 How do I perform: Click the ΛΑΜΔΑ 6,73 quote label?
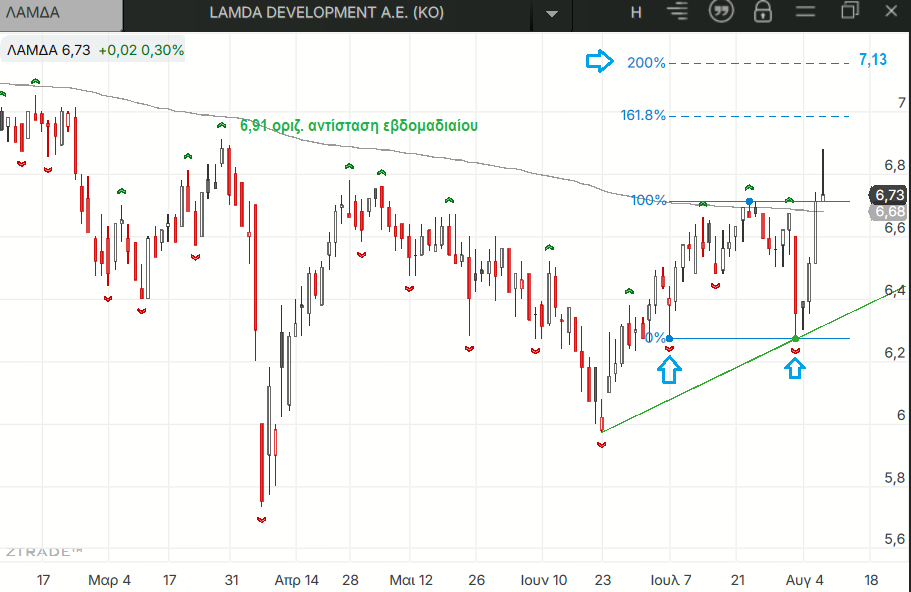(x=49, y=51)
